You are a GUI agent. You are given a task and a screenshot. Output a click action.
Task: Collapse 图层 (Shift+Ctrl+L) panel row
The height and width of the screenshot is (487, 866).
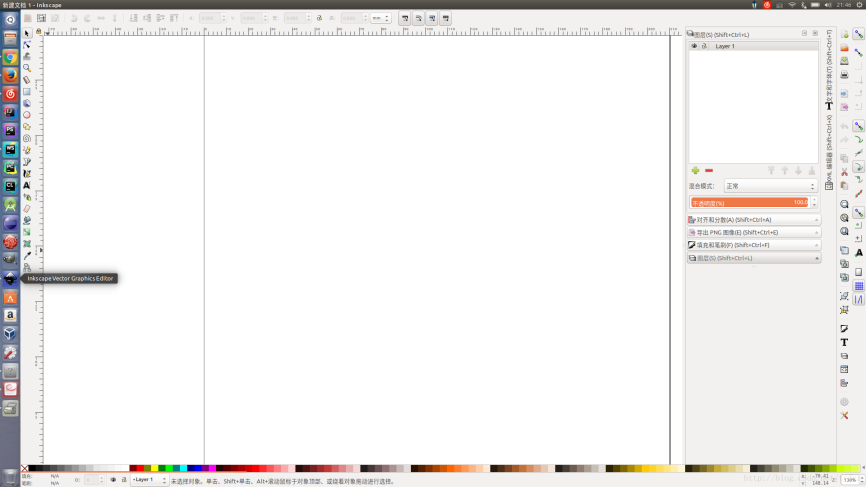coord(754,258)
